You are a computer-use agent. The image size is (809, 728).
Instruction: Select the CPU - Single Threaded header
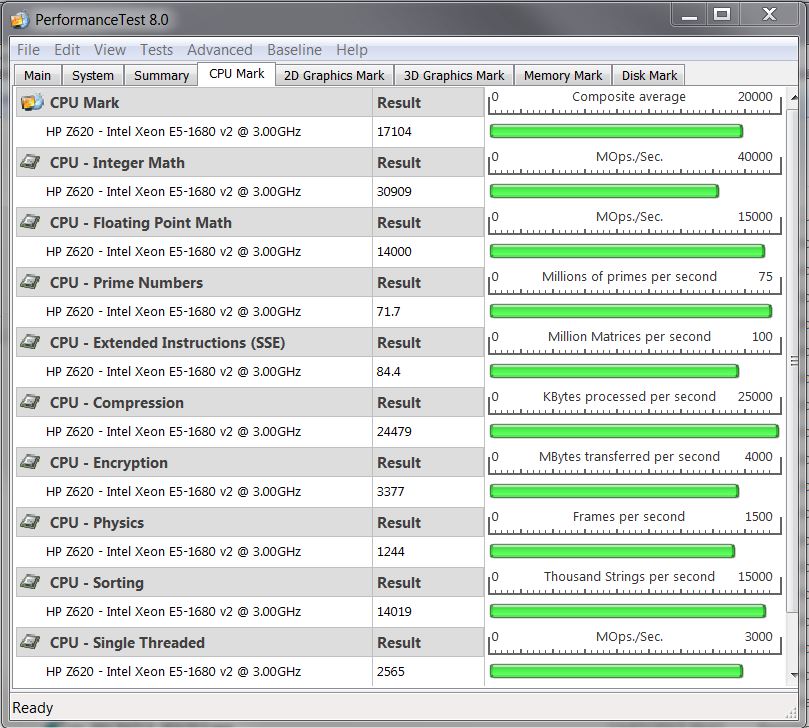click(193, 642)
